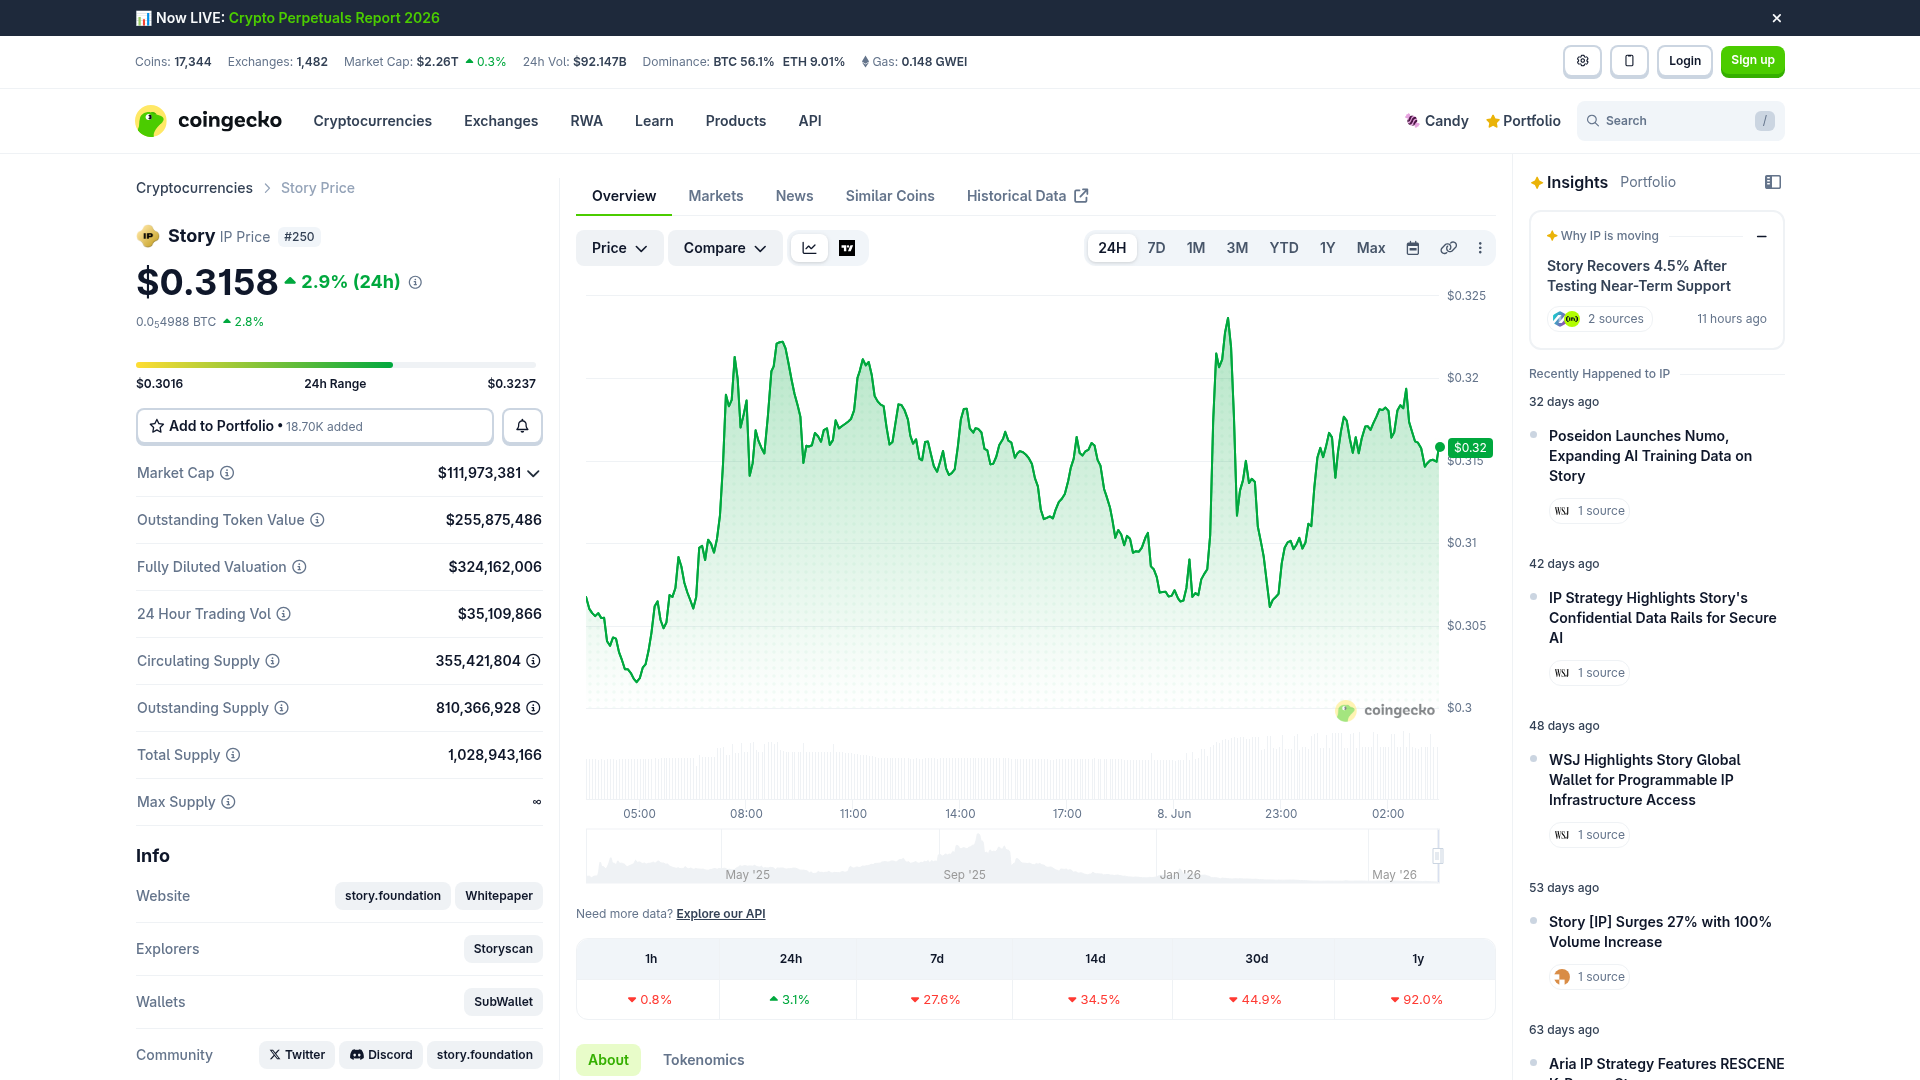This screenshot has width=1920, height=1080.
Task: Expand Market Cap value chevron
Action: pos(533,473)
